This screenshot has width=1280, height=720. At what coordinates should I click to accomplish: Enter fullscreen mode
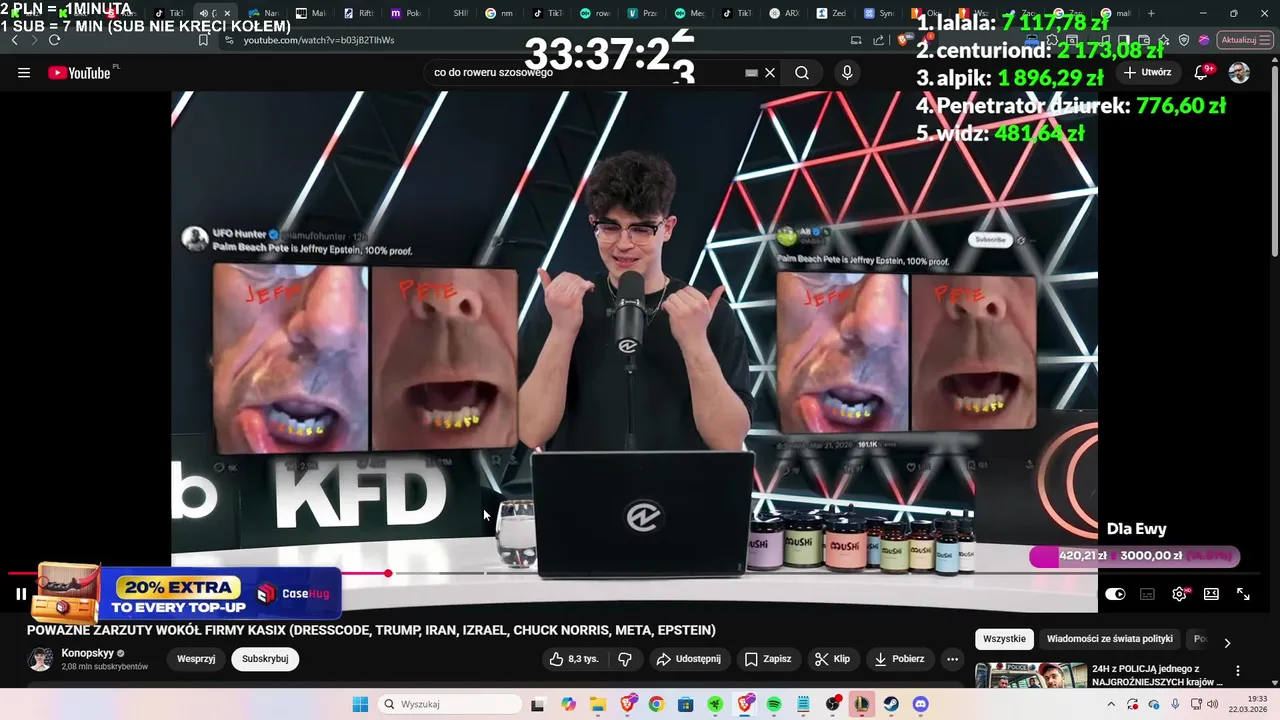(1243, 594)
